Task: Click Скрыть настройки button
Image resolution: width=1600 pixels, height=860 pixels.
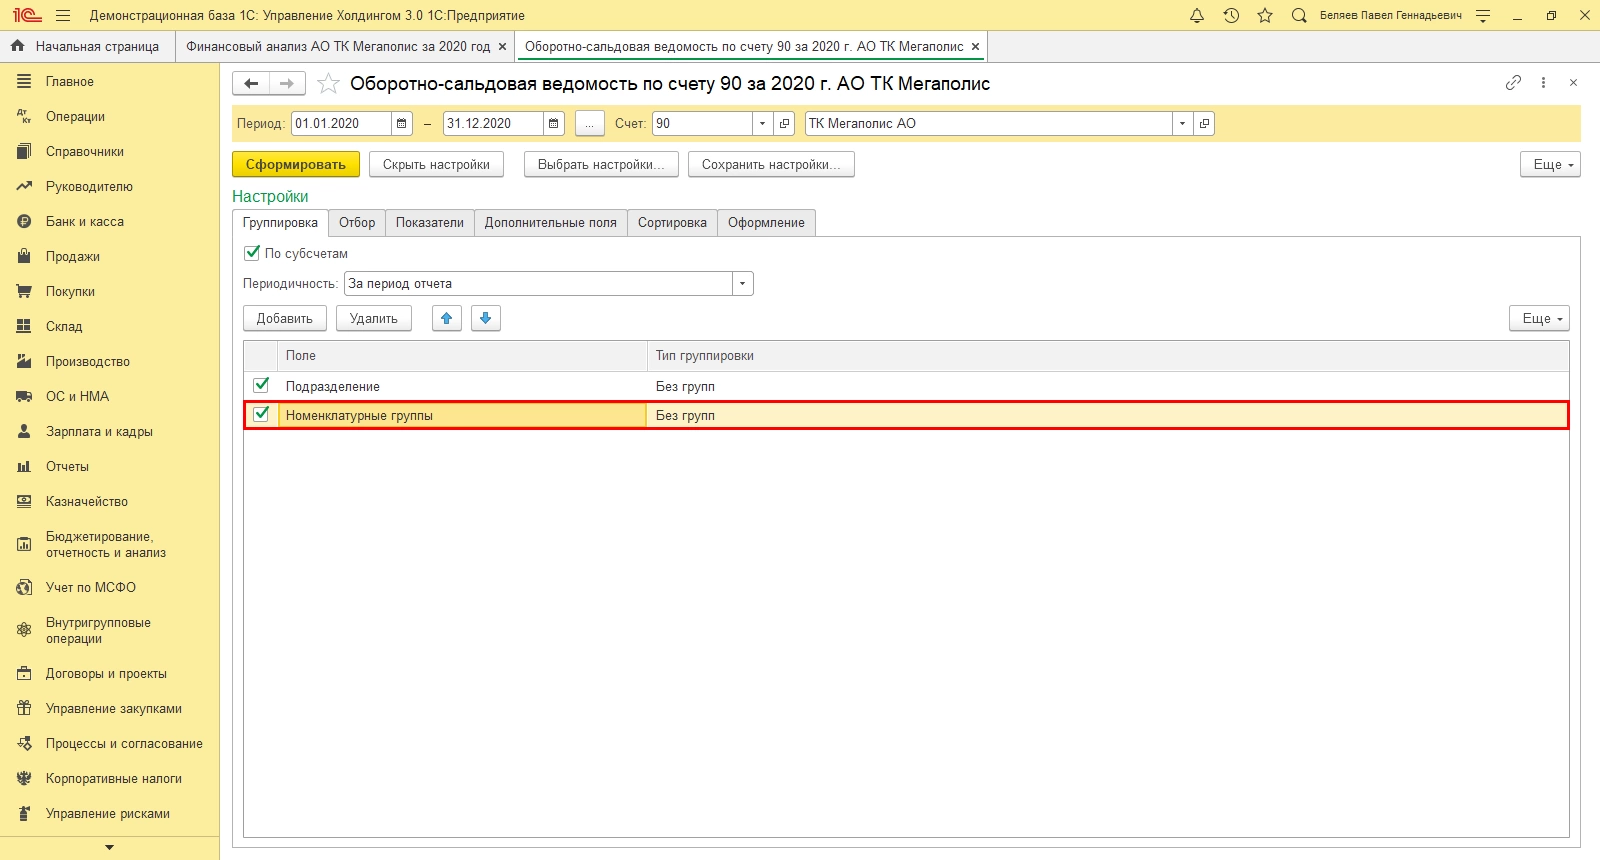Action: coord(436,165)
